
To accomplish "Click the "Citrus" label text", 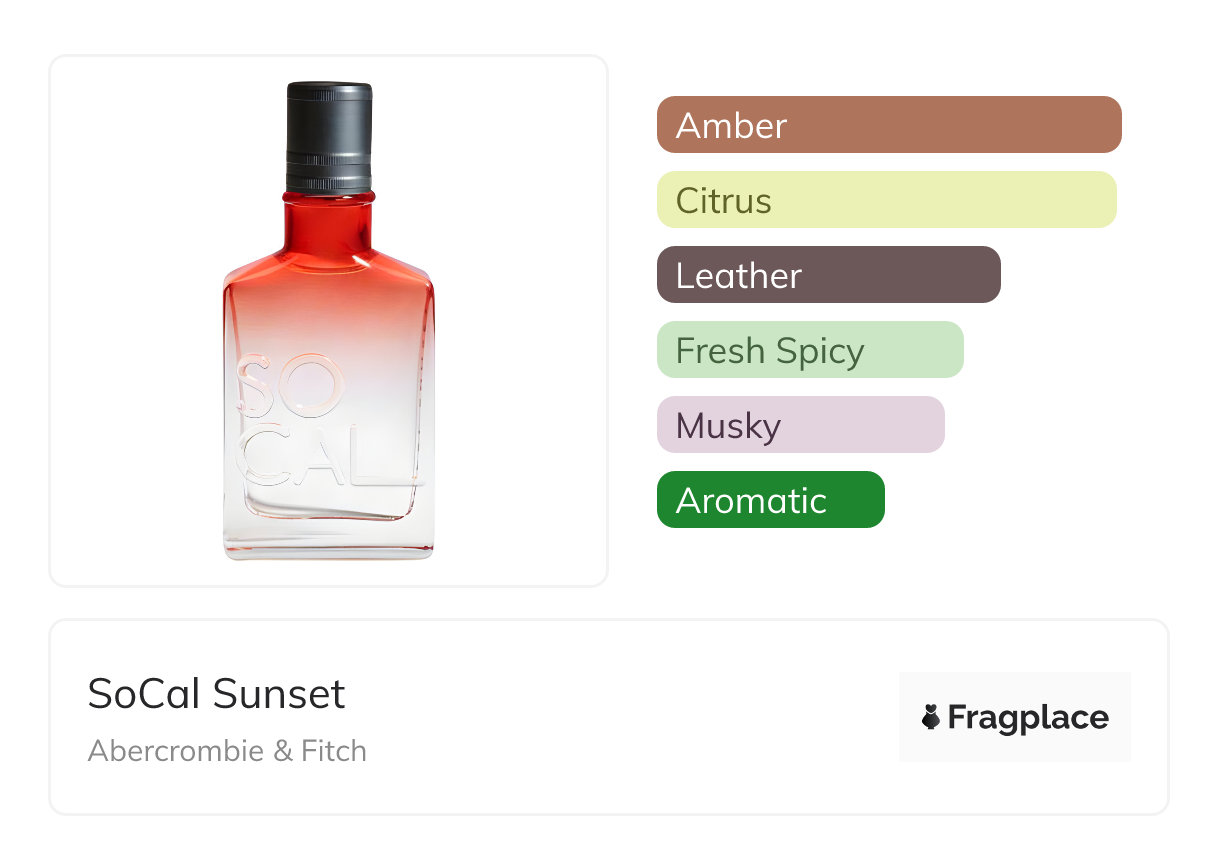I will click(723, 201).
